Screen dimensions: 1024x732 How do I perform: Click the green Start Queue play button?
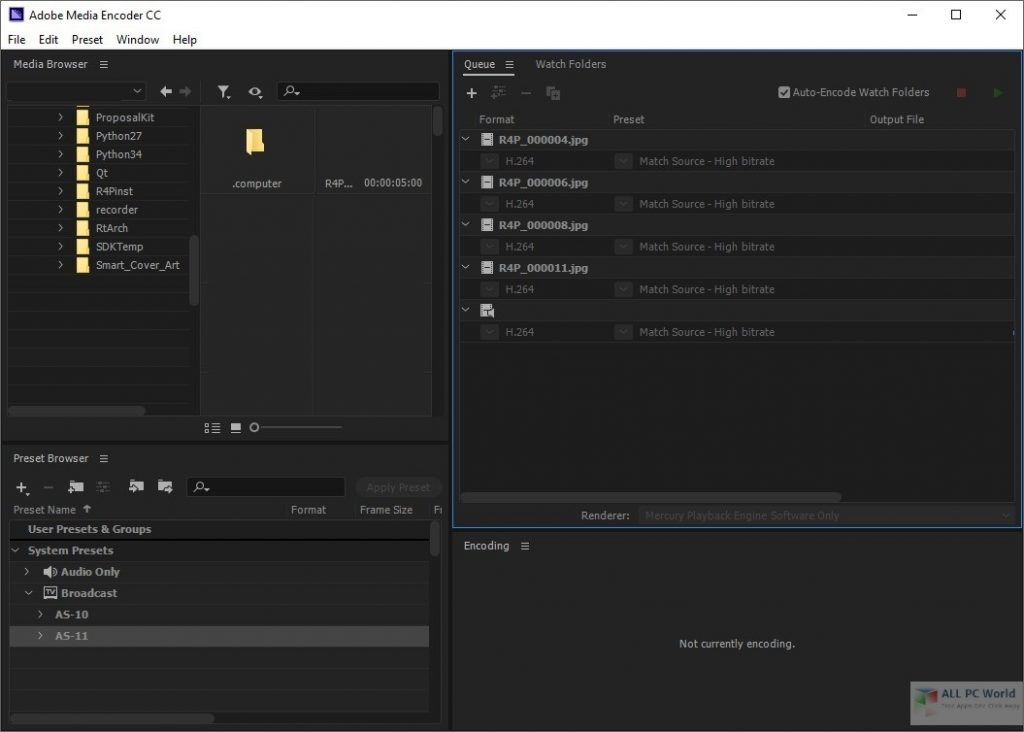[997, 93]
